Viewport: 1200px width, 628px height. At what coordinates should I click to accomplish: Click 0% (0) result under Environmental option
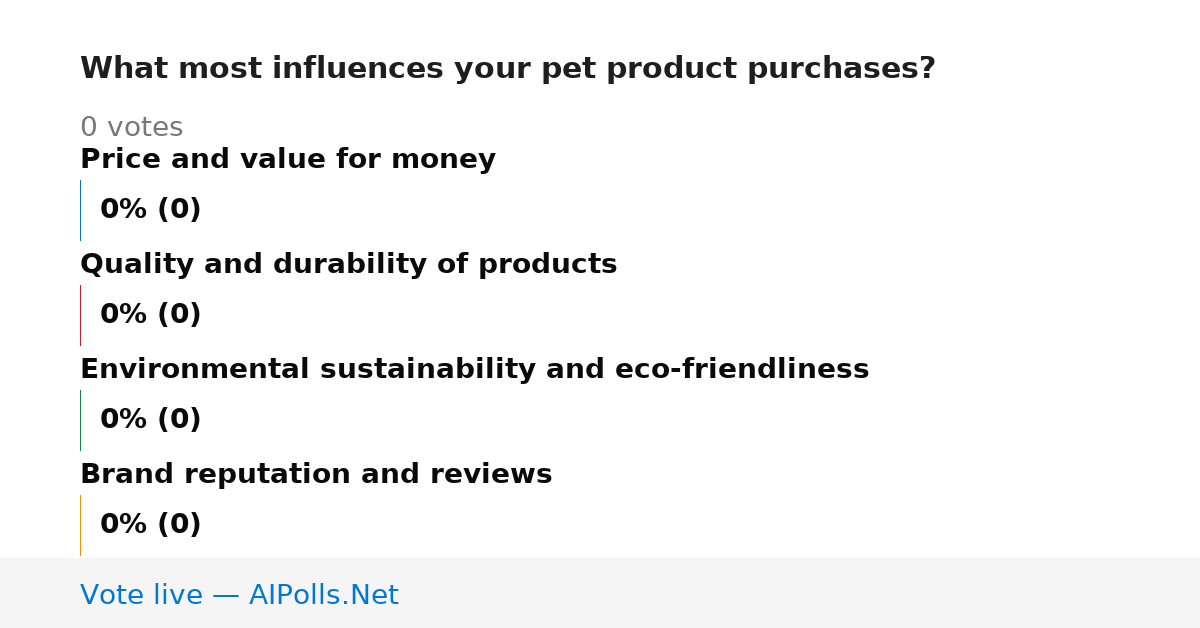point(150,420)
